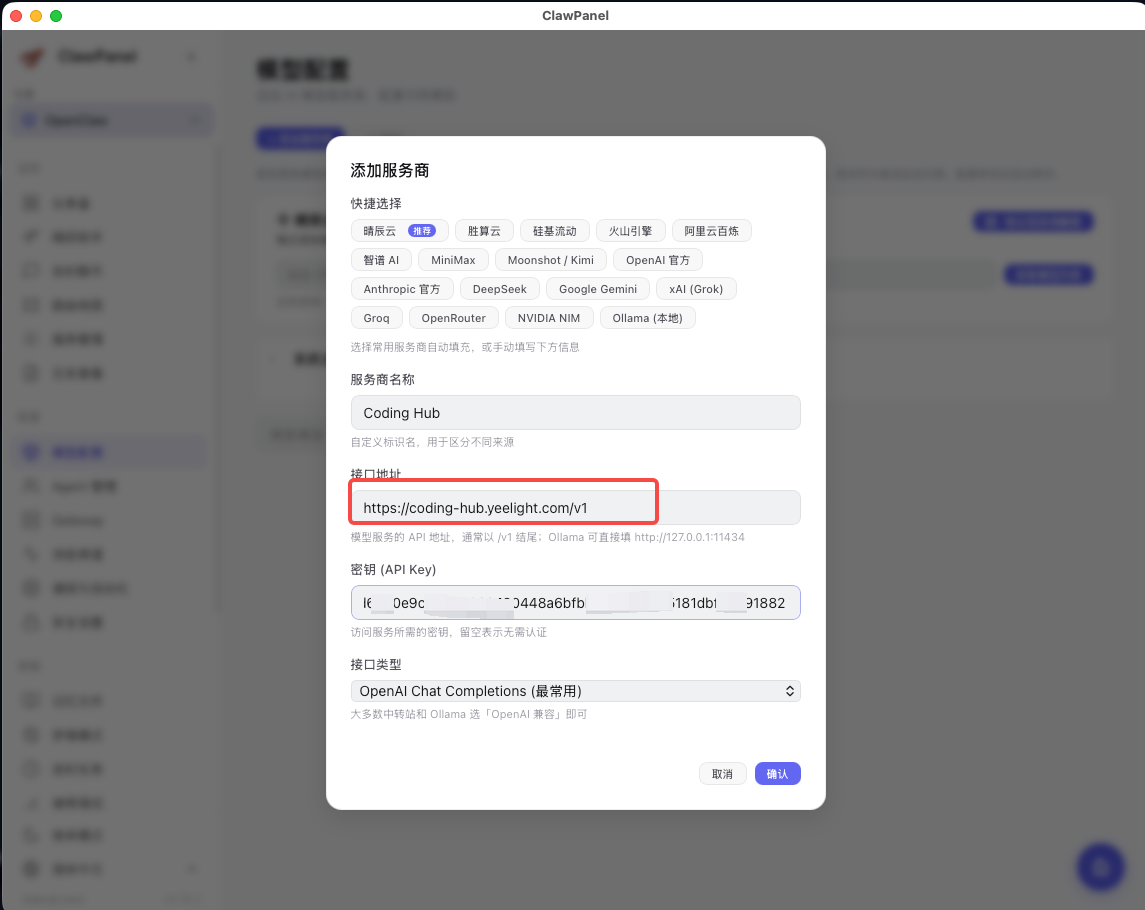The width and height of the screenshot is (1145, 910).
Task: Focus the 密钥 (API Key) input field
Action: pos(575,603)
